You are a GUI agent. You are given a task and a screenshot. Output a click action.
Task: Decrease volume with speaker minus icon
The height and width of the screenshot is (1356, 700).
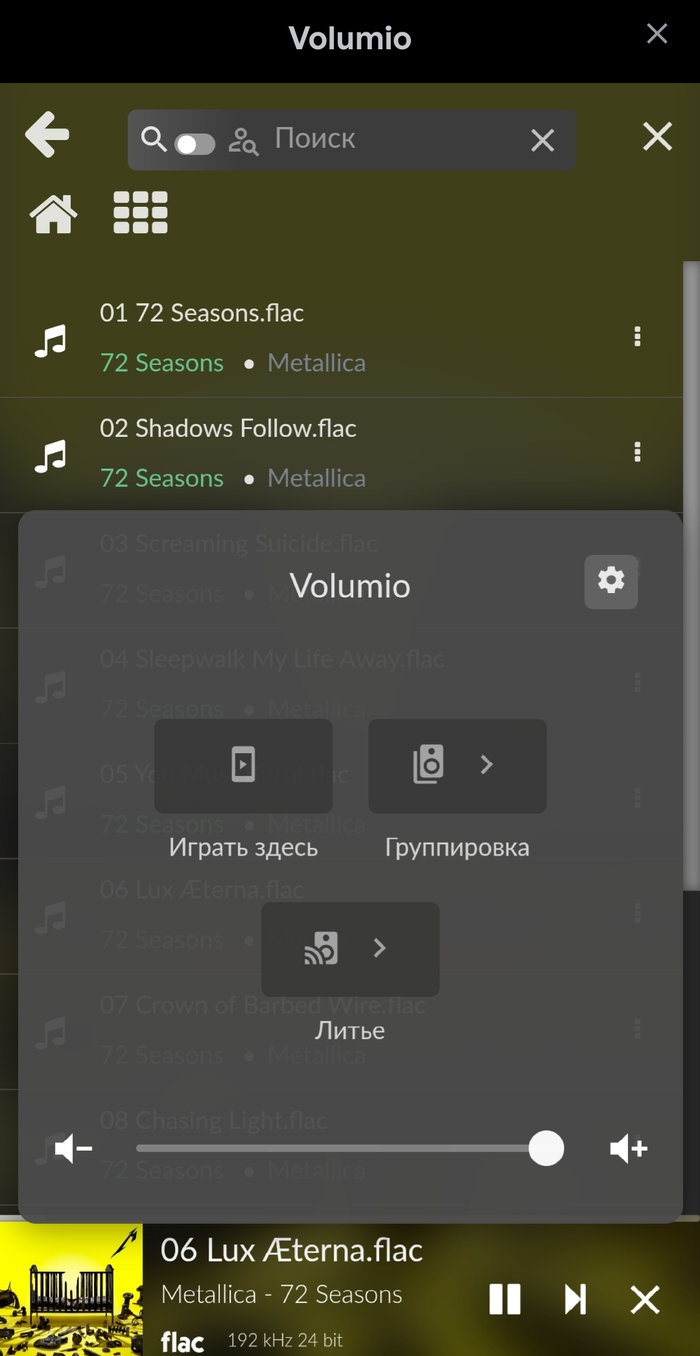[x=73, y=1149]
